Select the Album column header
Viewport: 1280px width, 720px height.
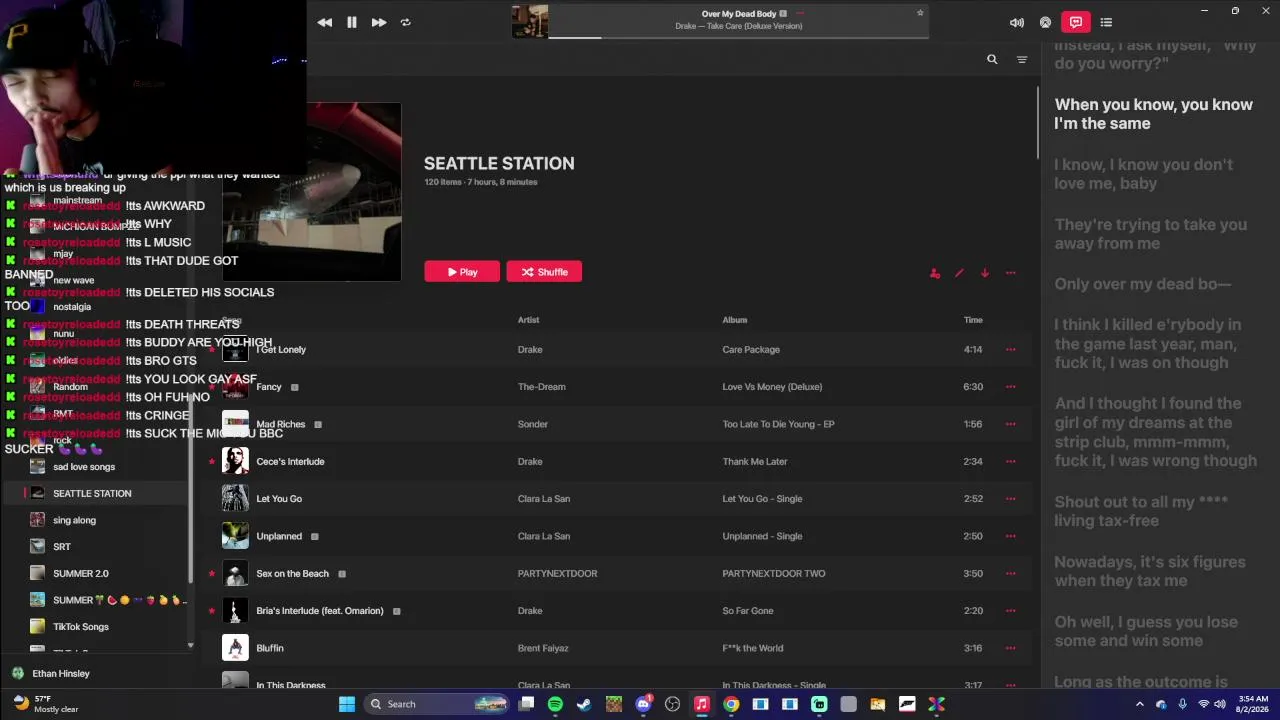coord(735,320)
